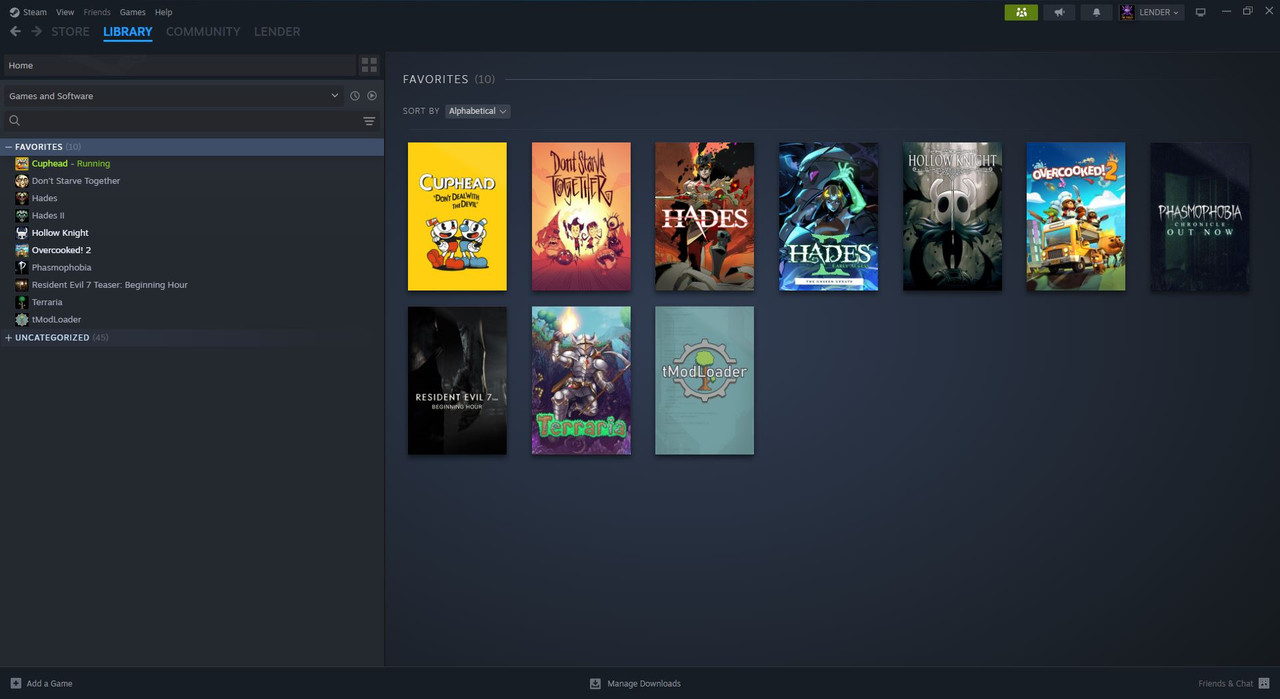
Task: Click the Add a Game plus icon
Action: click(15, 683)
